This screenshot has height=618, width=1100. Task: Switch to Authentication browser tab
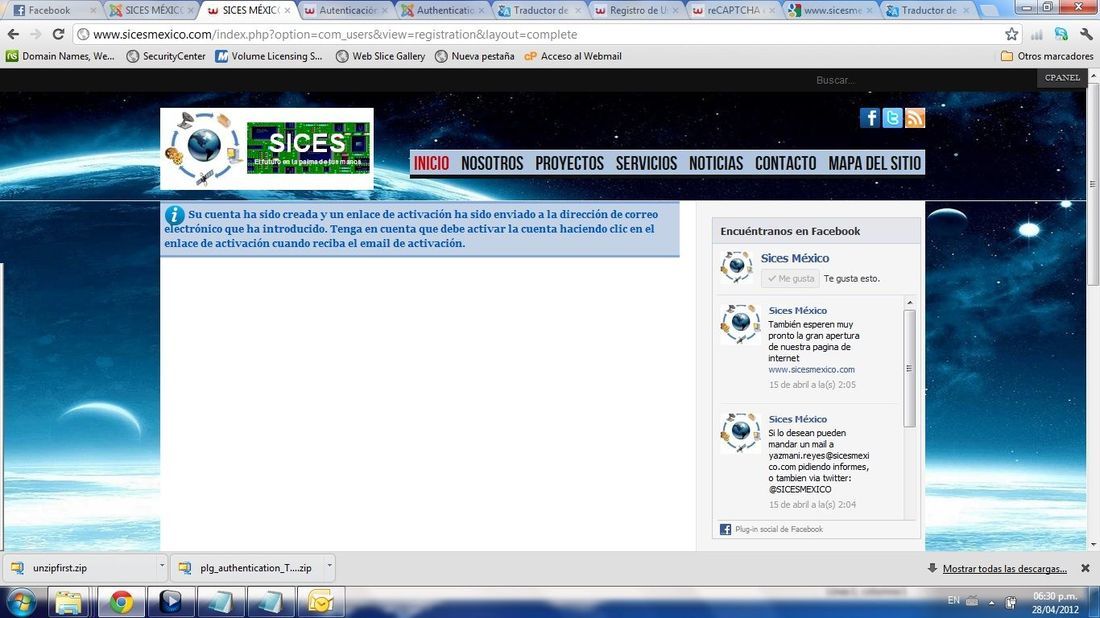[x=443, y=10]
